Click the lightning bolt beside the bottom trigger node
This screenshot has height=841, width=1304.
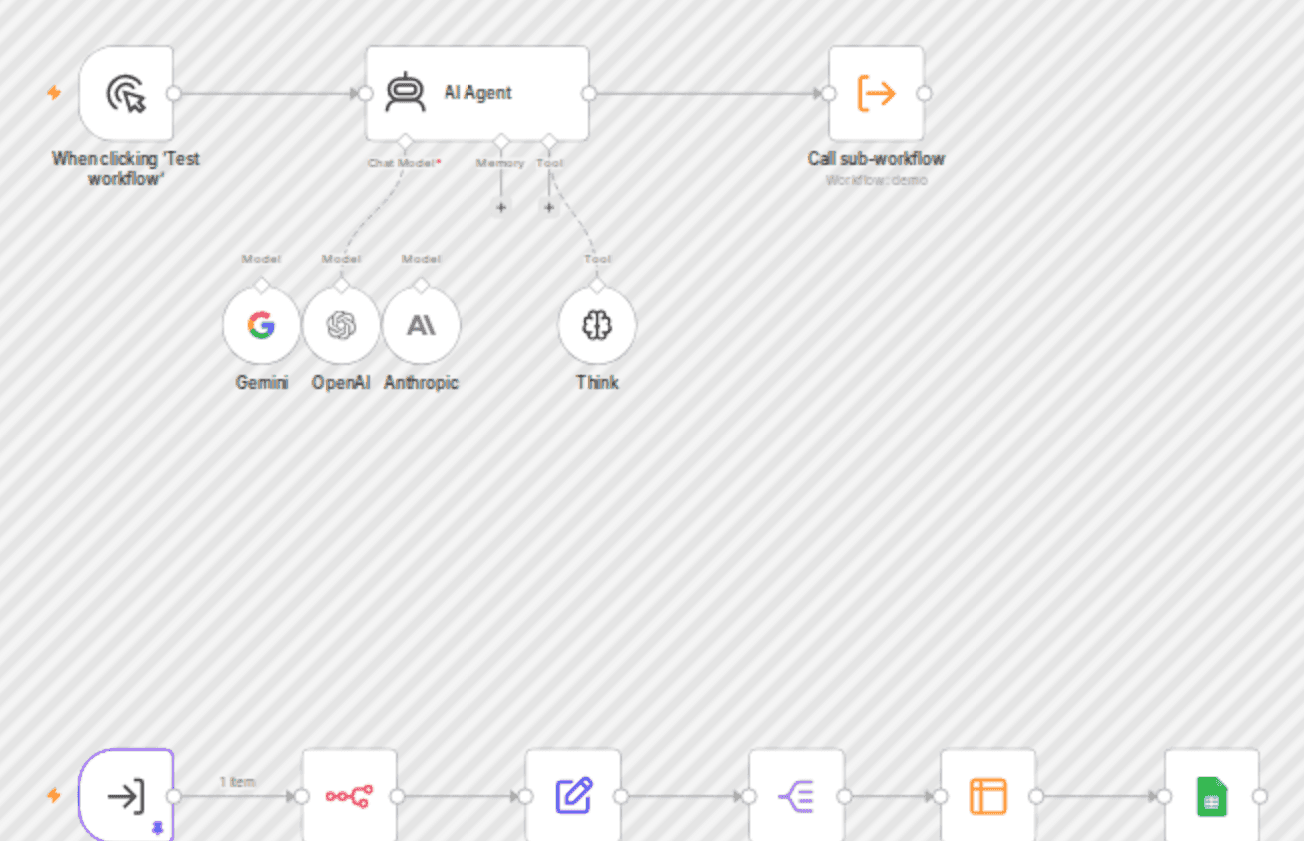tap(54, 796)
